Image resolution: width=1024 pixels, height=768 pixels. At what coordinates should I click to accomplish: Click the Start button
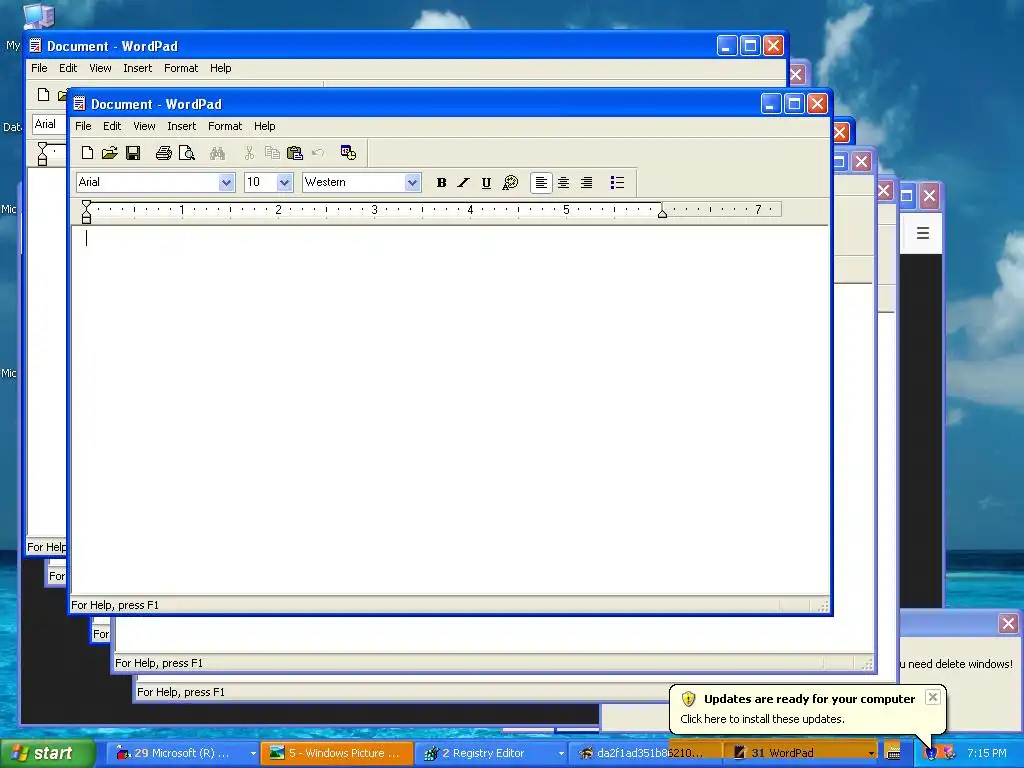[x=47, y=753]
